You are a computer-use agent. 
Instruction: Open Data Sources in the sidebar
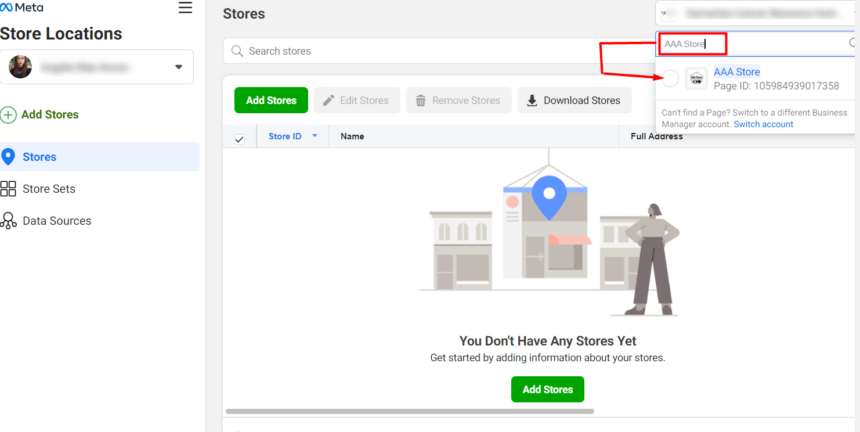click(x=57, y=220)
